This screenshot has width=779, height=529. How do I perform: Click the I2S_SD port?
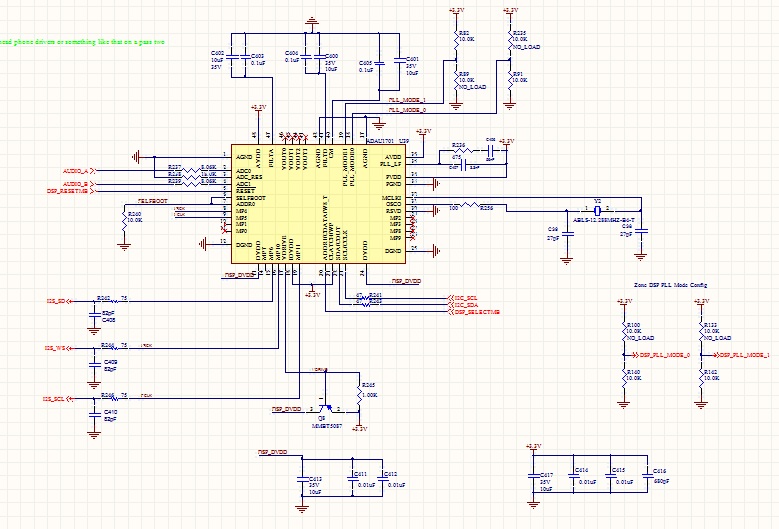[59, 301]
